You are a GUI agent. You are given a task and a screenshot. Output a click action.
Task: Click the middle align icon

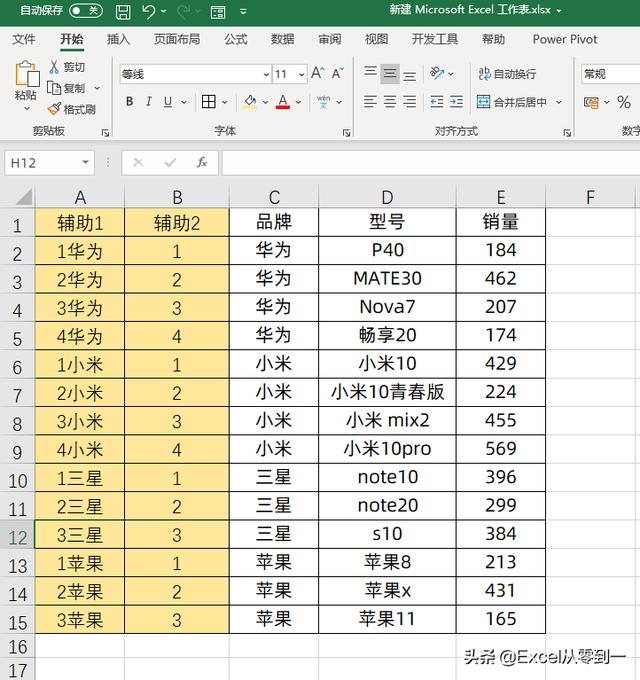(x=390, y=73)
